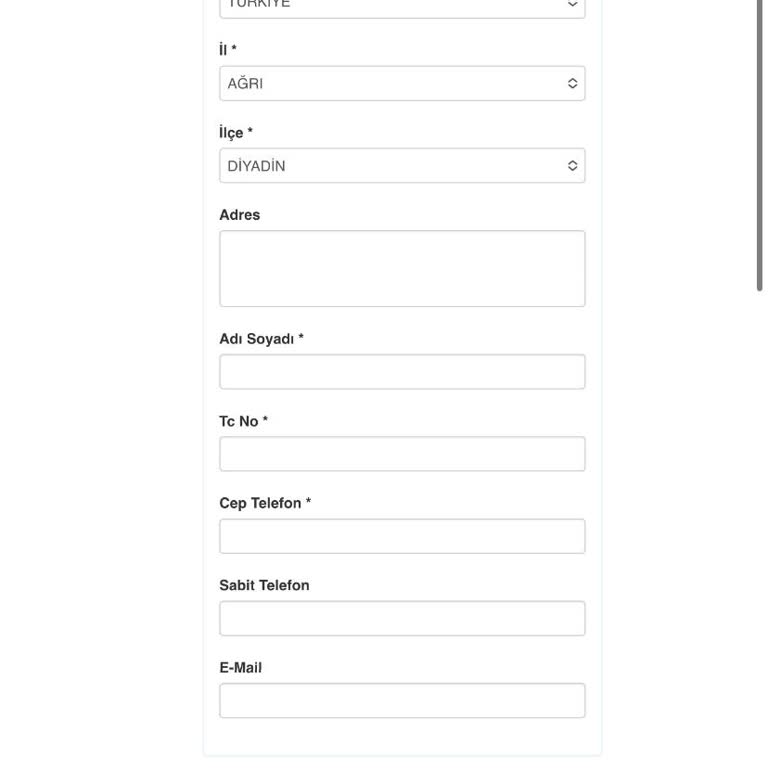
Task: Click the up-down arrows icon on DİYADİN select
Action: coord(572,166)
